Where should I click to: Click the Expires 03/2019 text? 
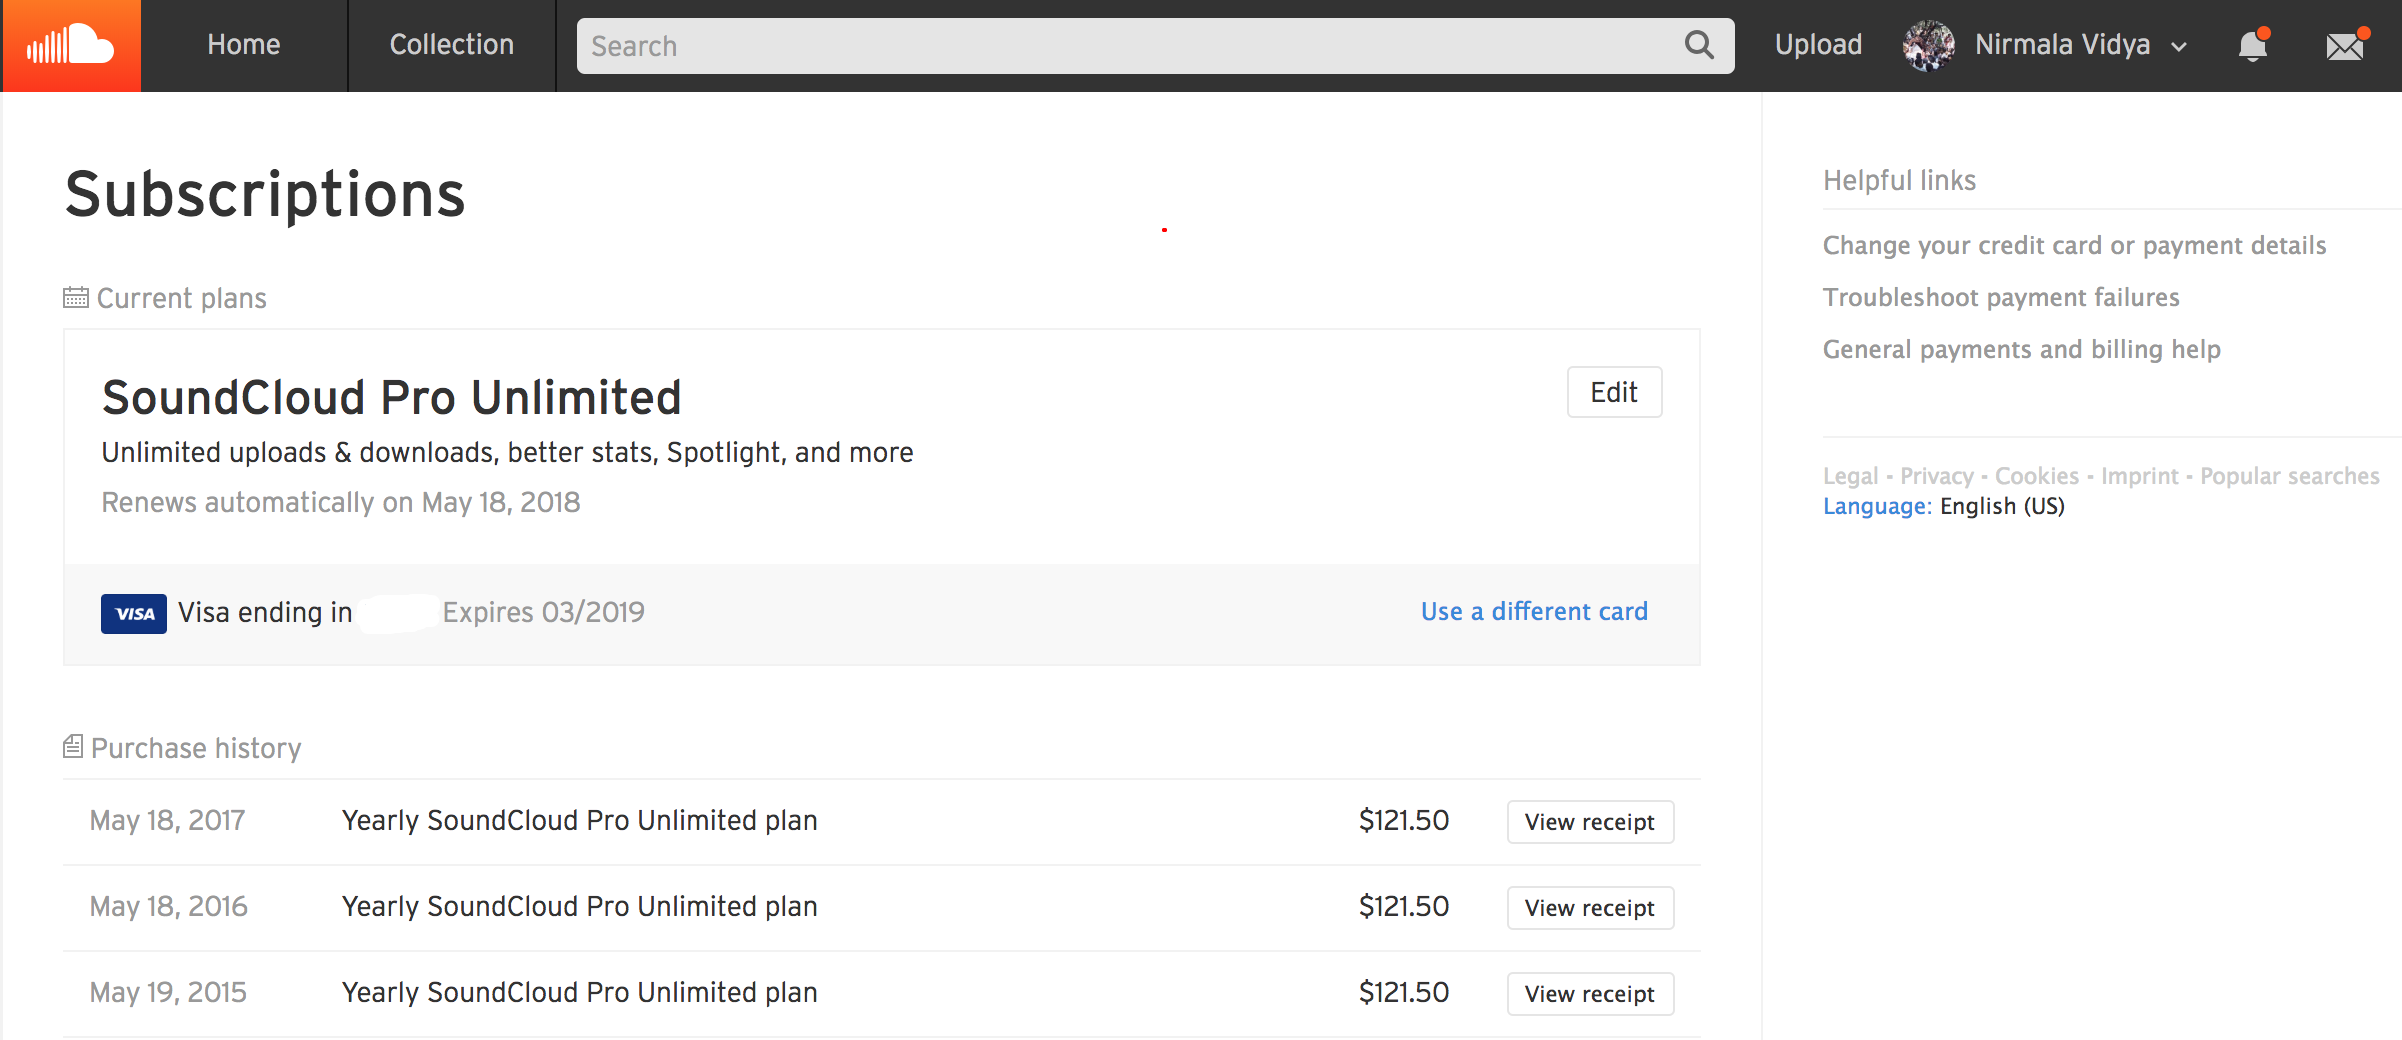[544, 612]
